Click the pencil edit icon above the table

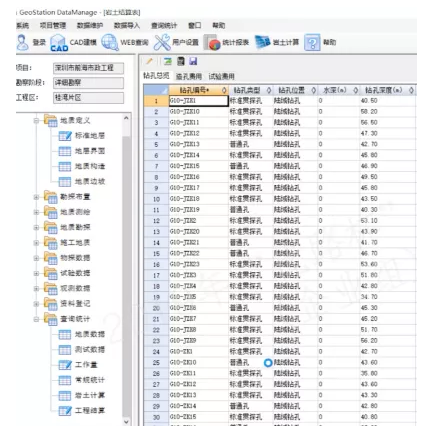[x=149, y=61]
